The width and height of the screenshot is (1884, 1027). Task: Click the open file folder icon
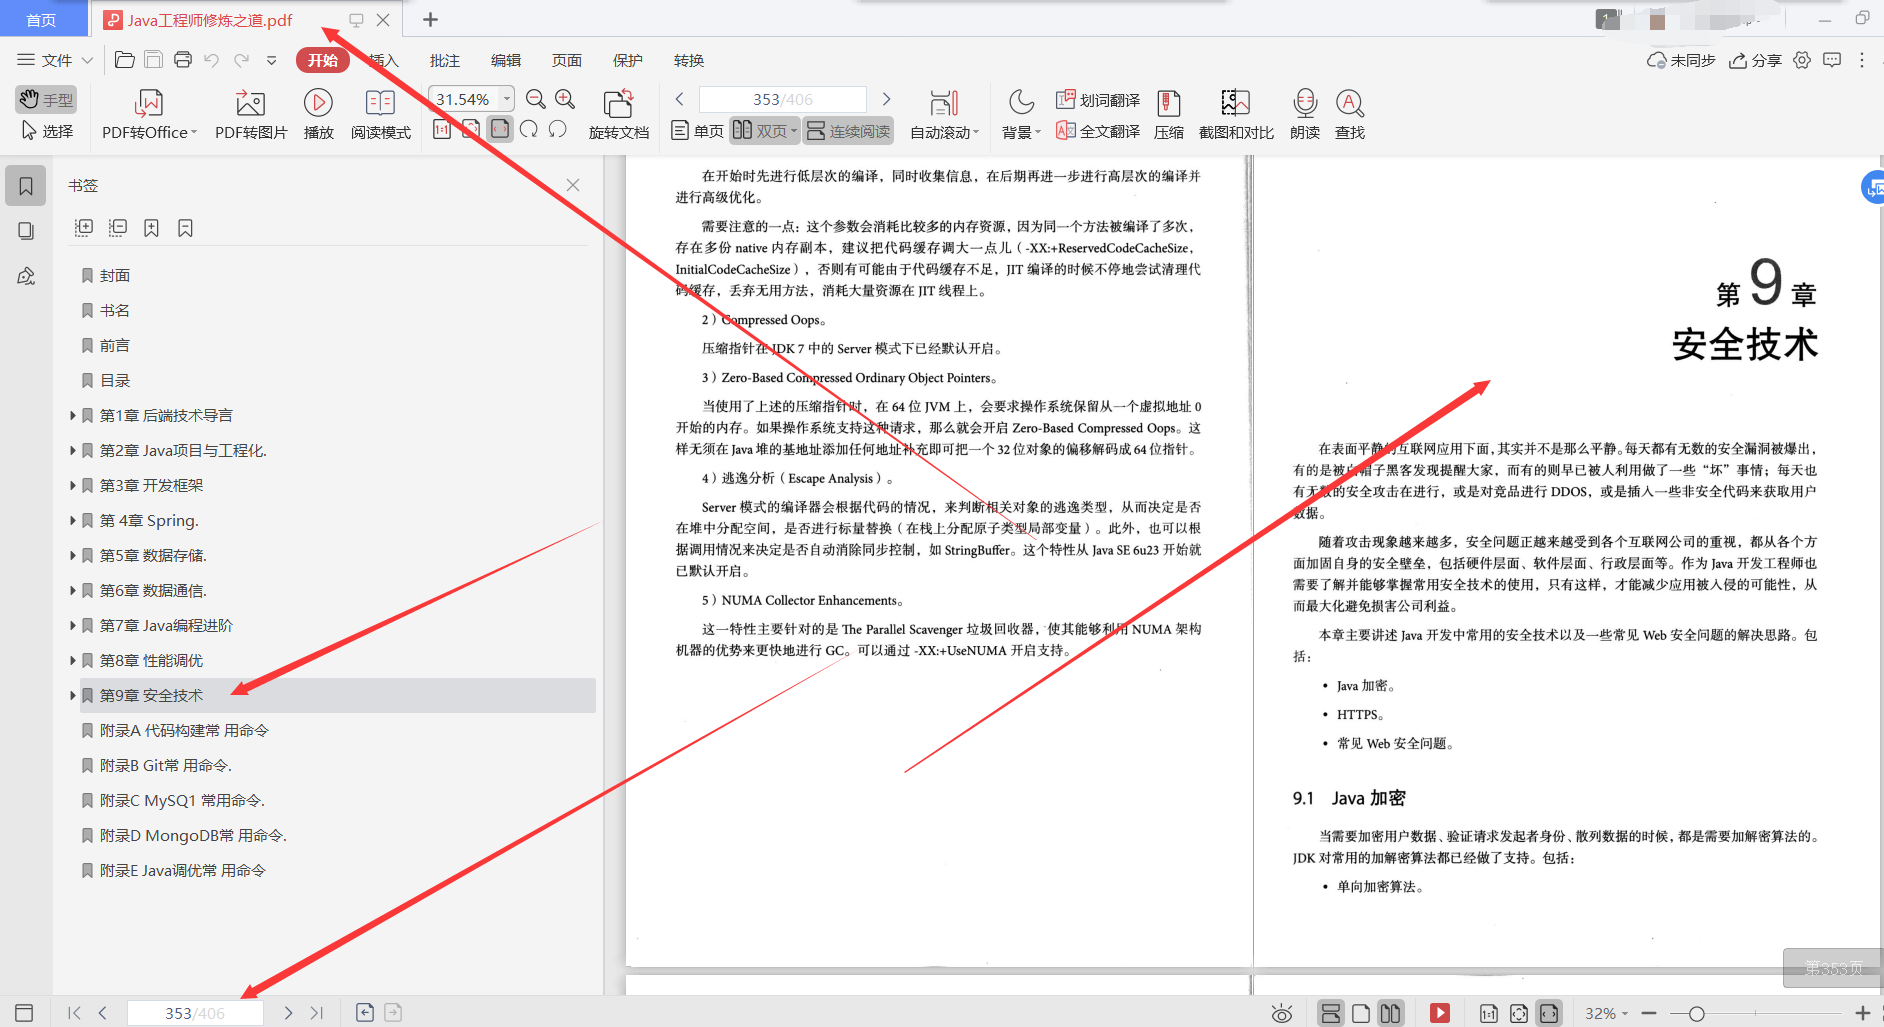point(125,60)
